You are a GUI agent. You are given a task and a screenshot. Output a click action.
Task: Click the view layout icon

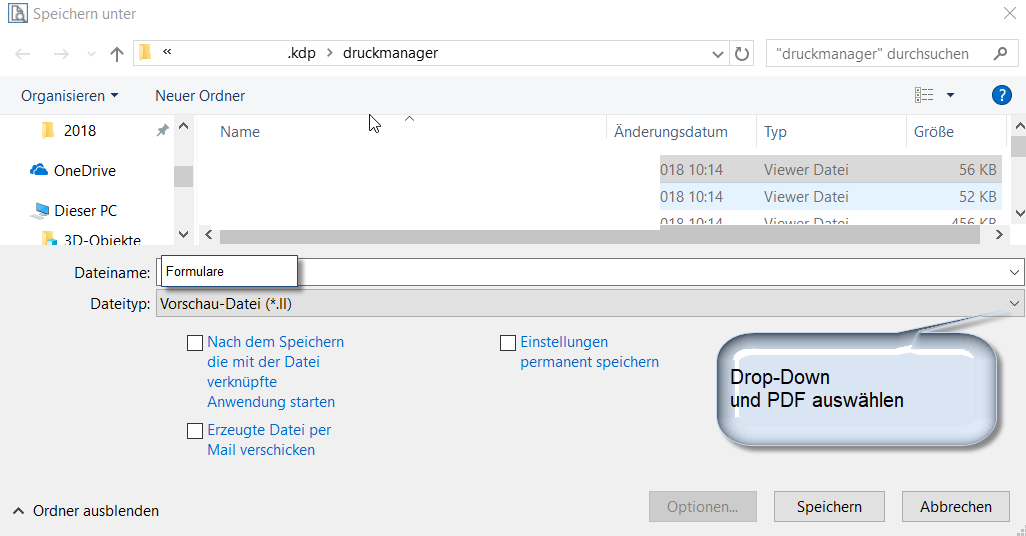coord(924,95)
